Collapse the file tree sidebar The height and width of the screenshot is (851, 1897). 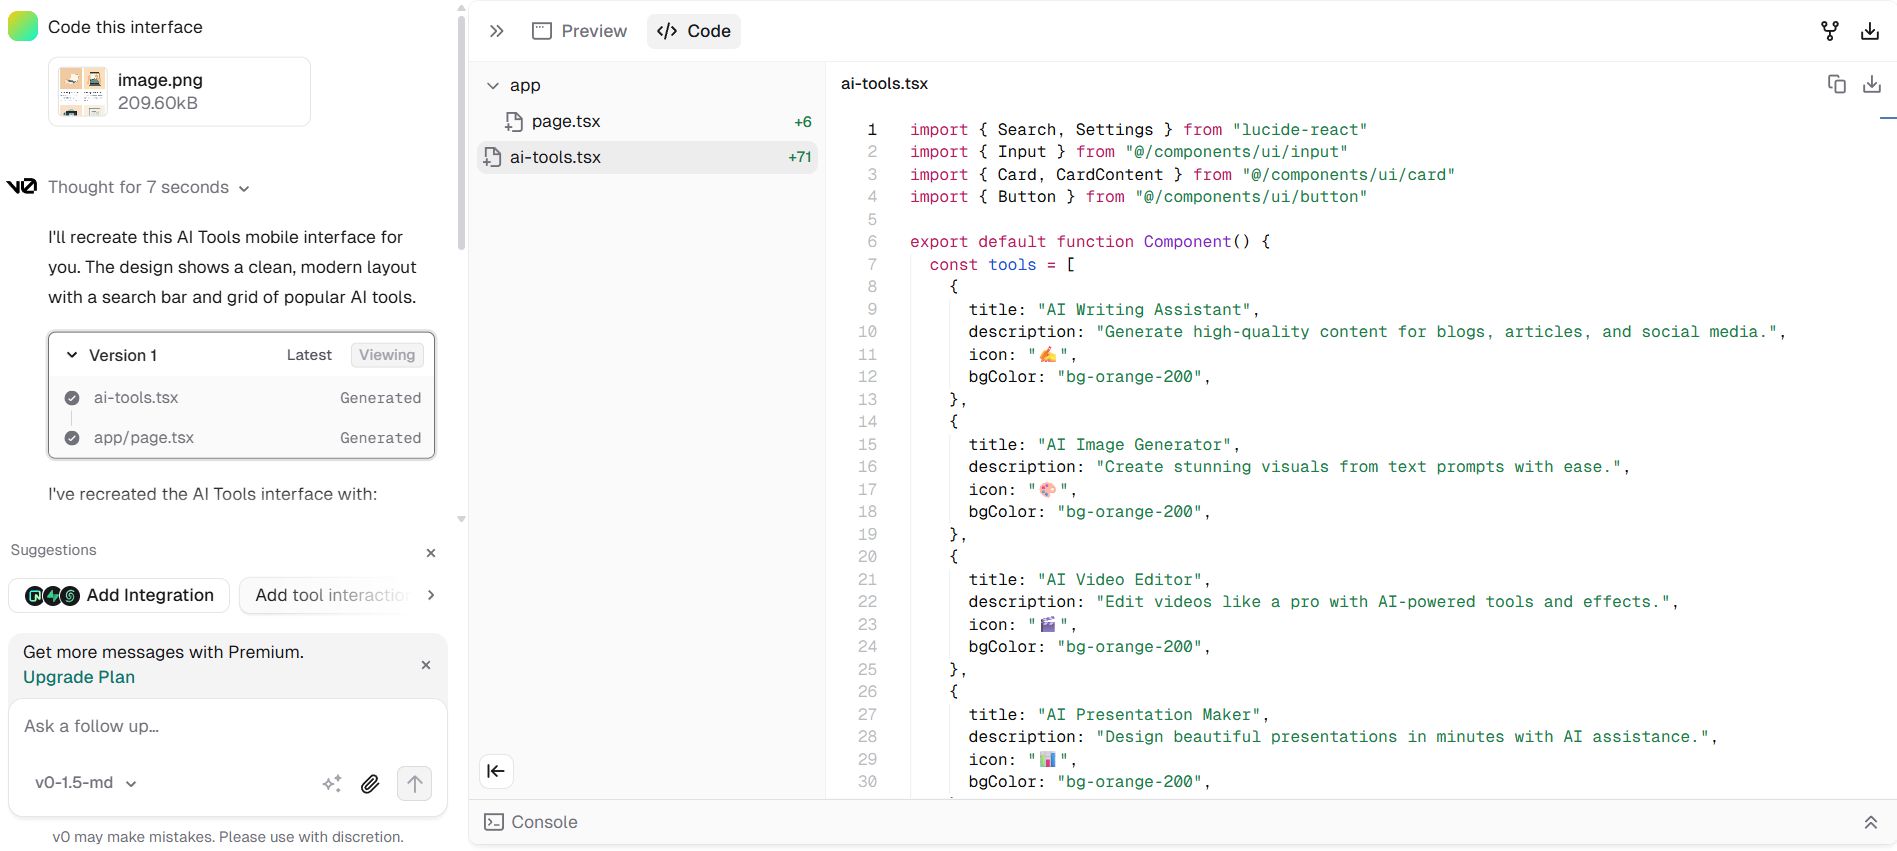(x=496, y=771)
